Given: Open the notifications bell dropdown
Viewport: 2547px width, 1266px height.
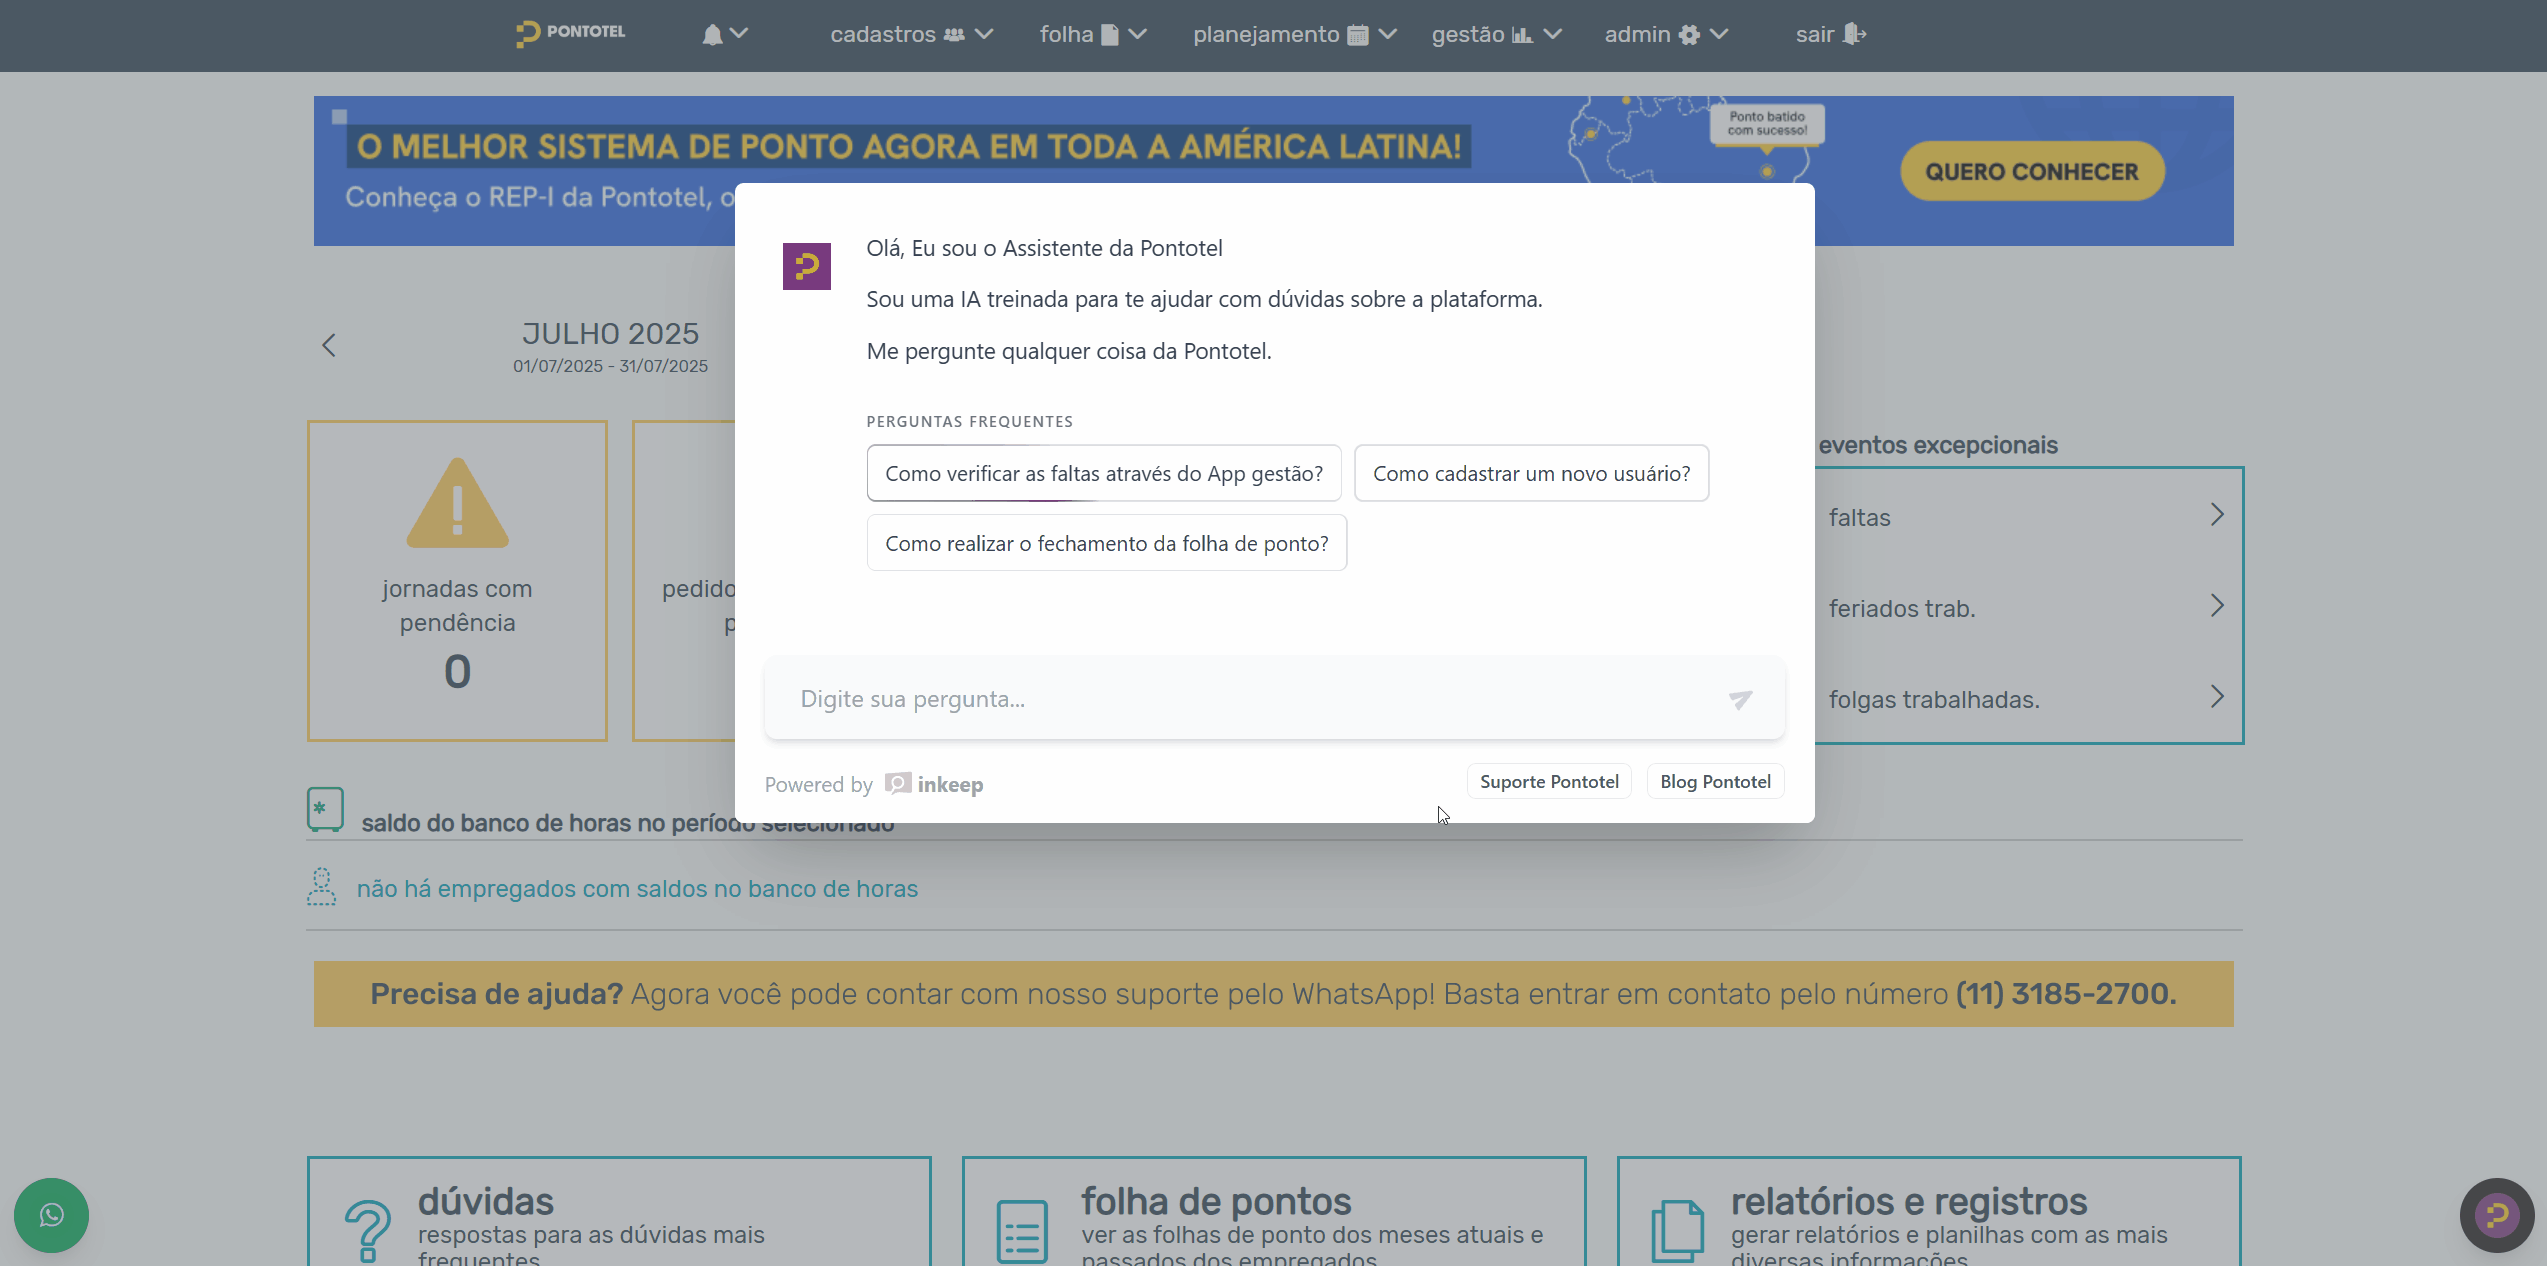Looking at the screenshot, I should click(724, 34).
